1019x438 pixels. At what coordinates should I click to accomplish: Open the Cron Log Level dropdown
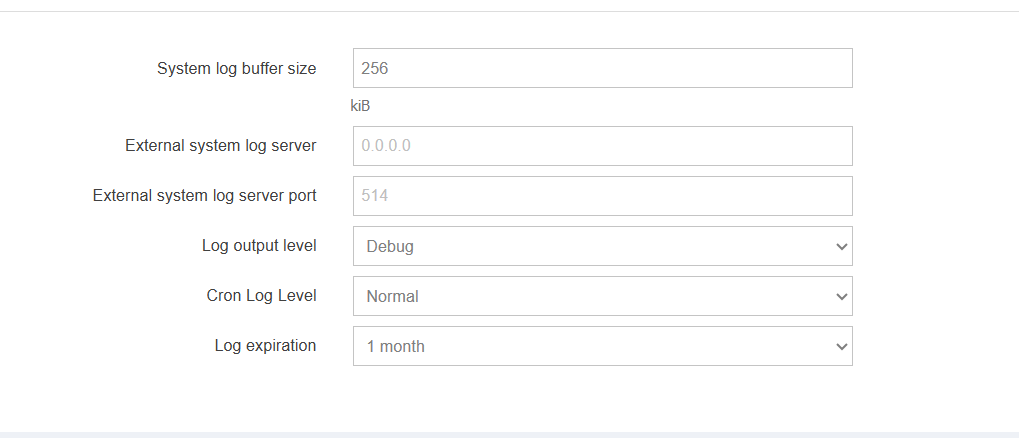point(602,296)
